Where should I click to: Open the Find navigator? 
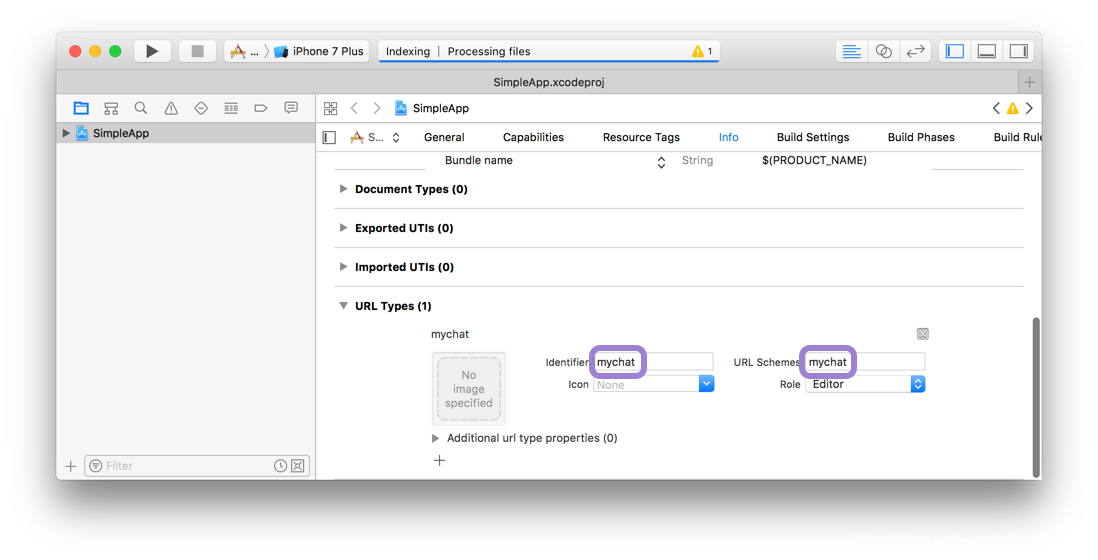[141, 108]
